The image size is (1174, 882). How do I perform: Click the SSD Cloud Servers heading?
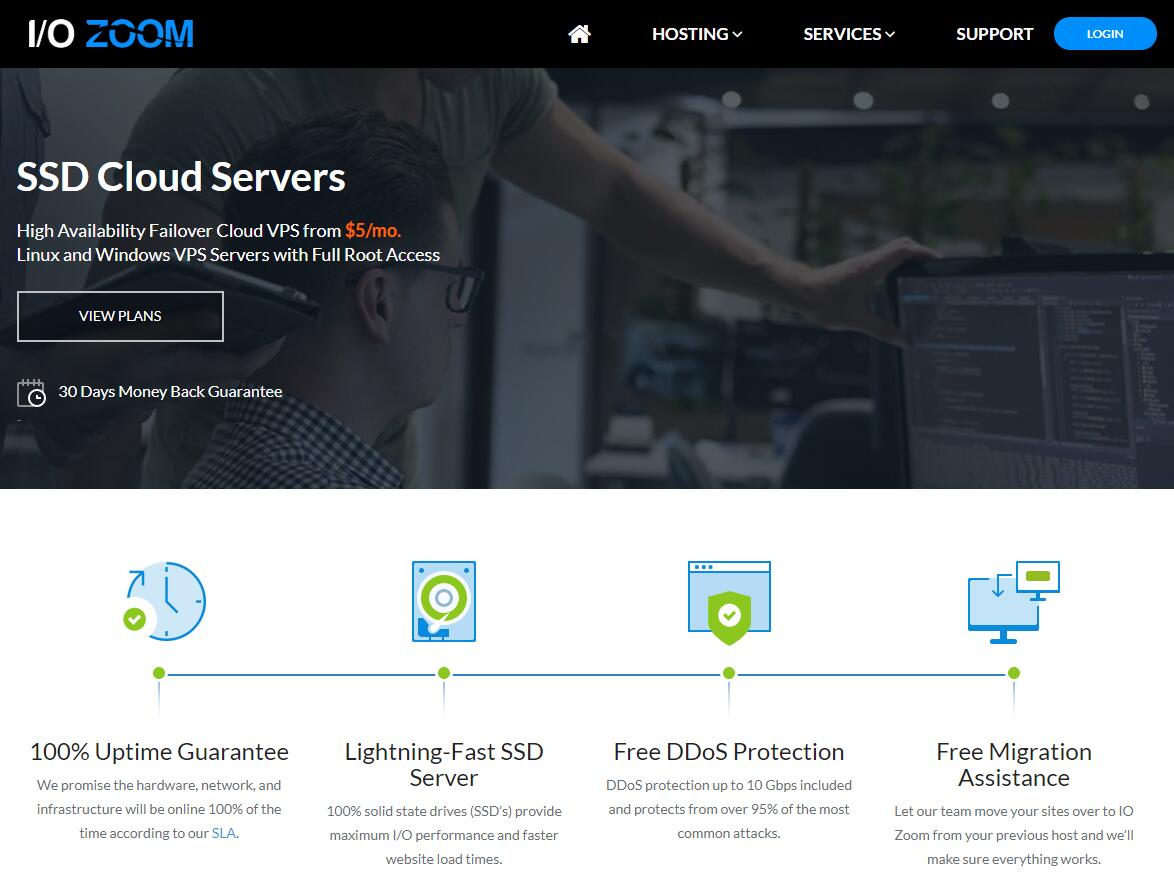(181, 177)
